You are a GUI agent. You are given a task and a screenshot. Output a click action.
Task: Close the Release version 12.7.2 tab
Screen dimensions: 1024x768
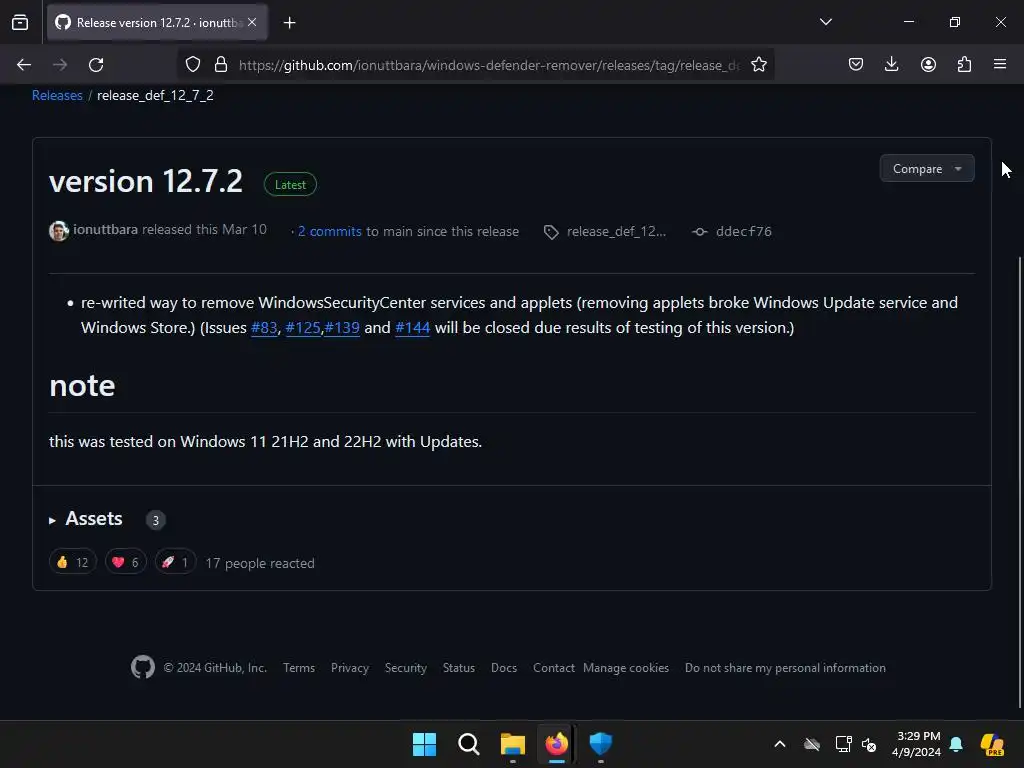point(252,22)
